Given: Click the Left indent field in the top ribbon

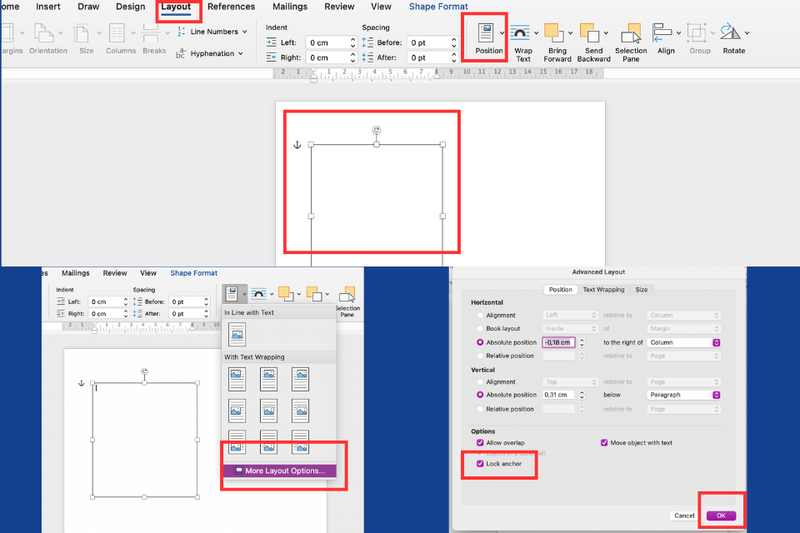Looking at the screenshot, I should click(327, 43).
